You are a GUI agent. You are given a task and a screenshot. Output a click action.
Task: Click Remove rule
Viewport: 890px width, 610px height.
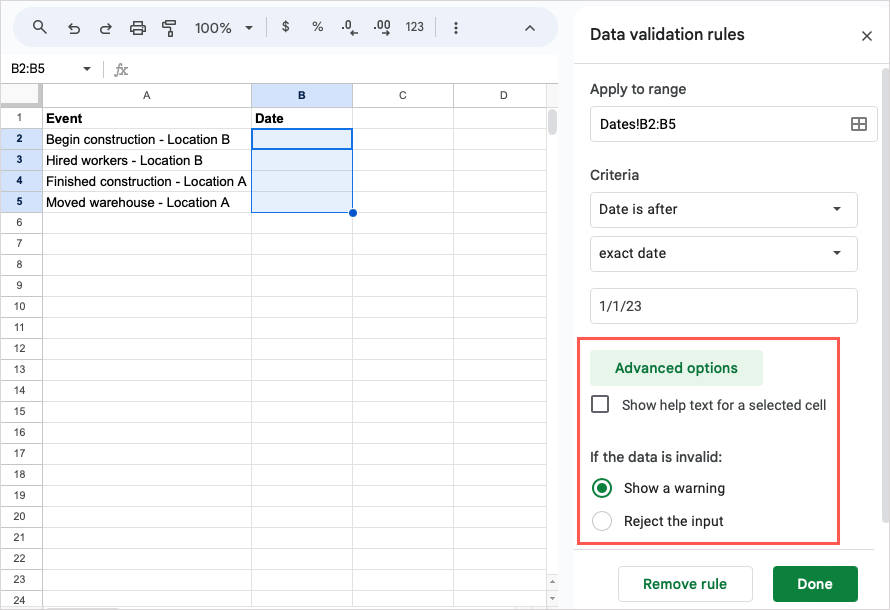(685, 584)
